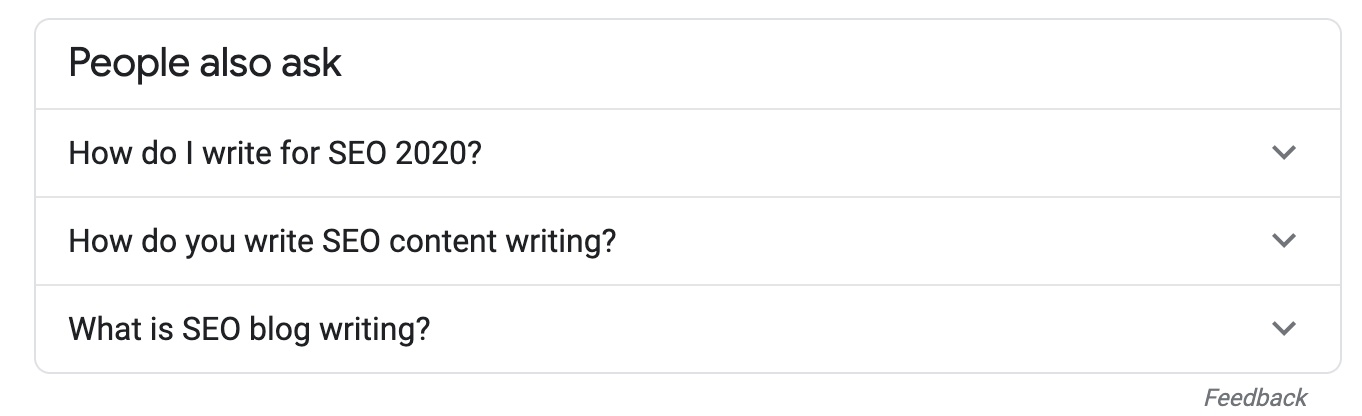Reveal answer for the SEO blog writing question
The image size is (1362, 416).
click(x=249, y=328)
